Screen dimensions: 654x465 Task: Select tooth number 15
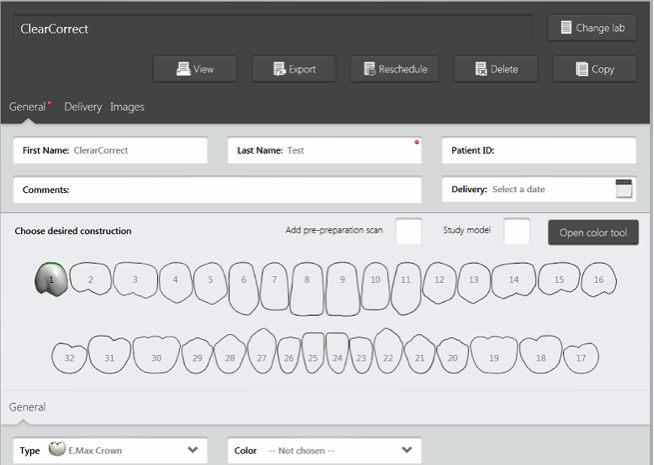[559, 279]
